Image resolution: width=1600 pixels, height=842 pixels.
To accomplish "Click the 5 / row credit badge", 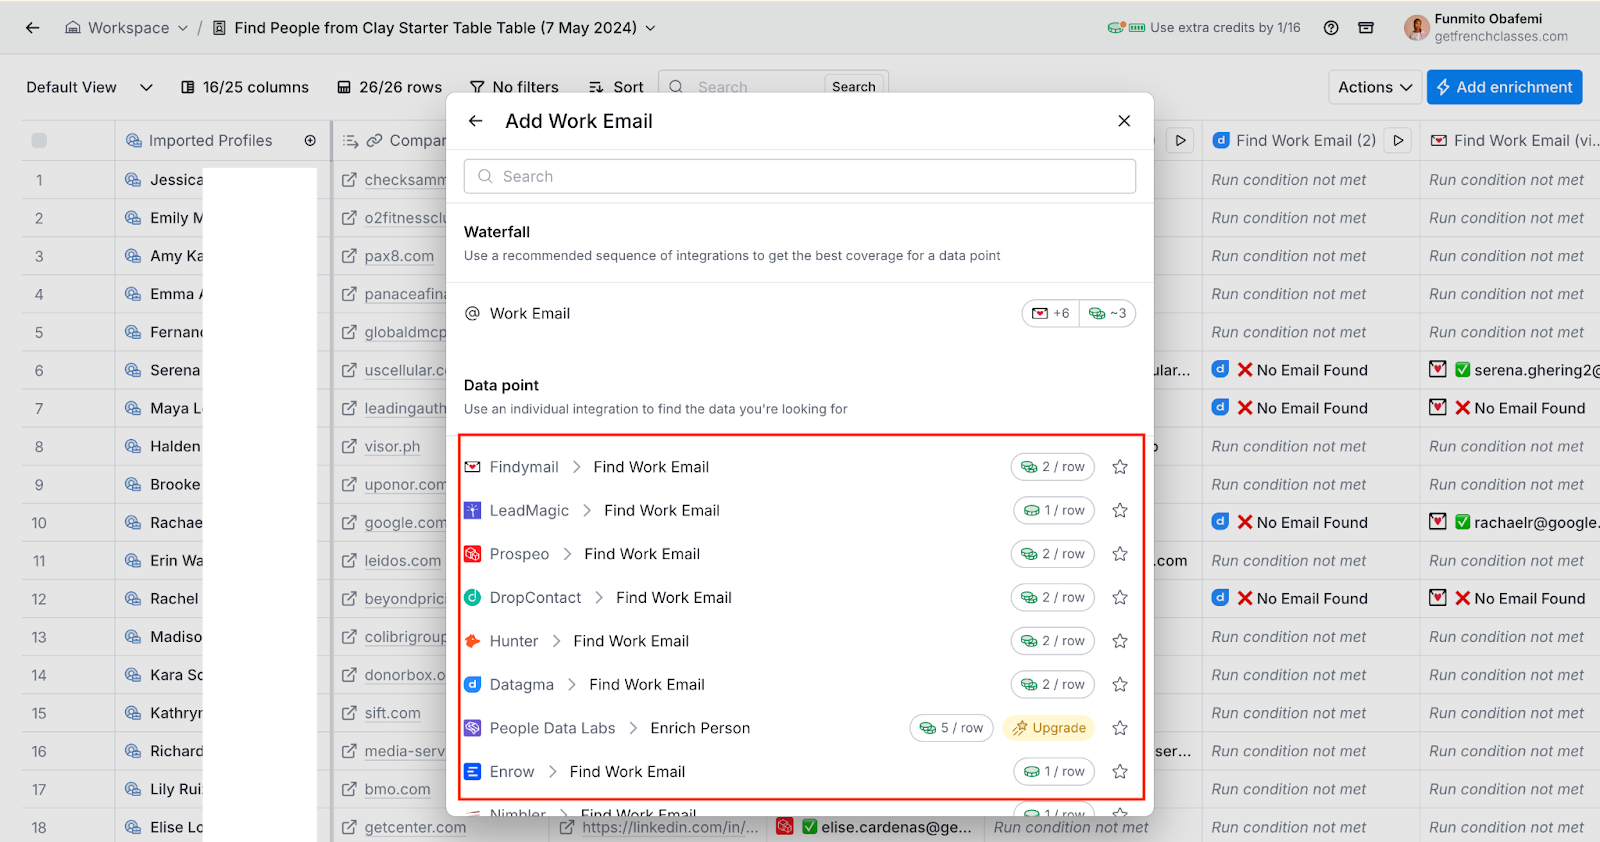I will pyautogui.click(x=951, y=728).
